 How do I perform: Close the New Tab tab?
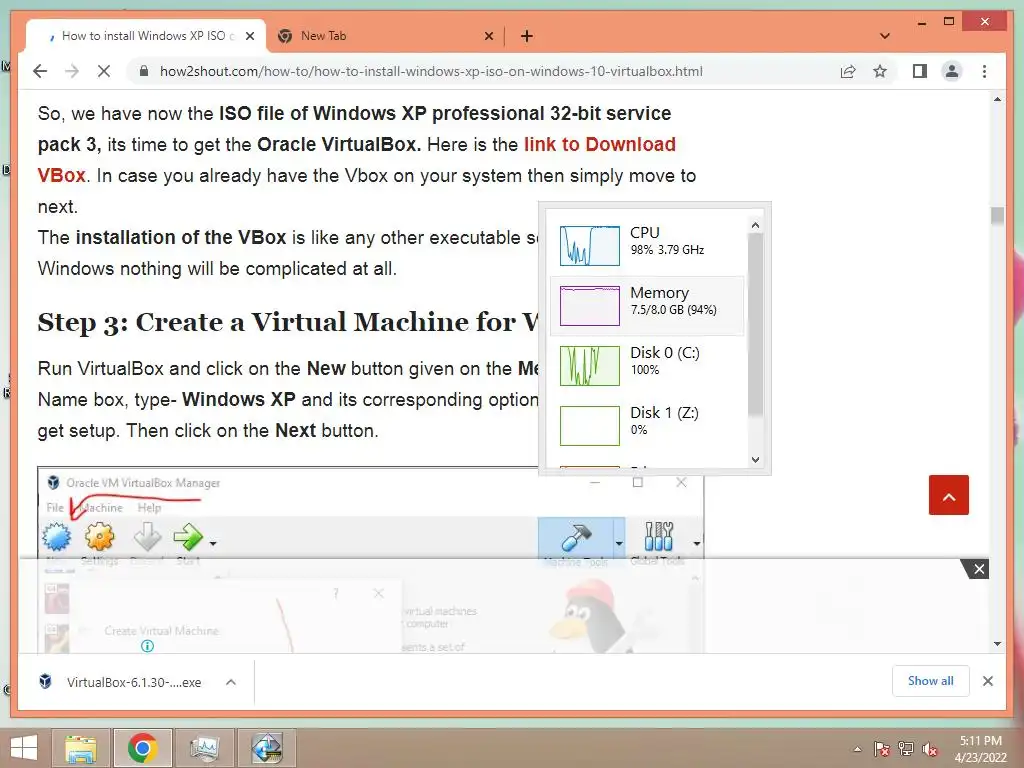coord(488,36)
